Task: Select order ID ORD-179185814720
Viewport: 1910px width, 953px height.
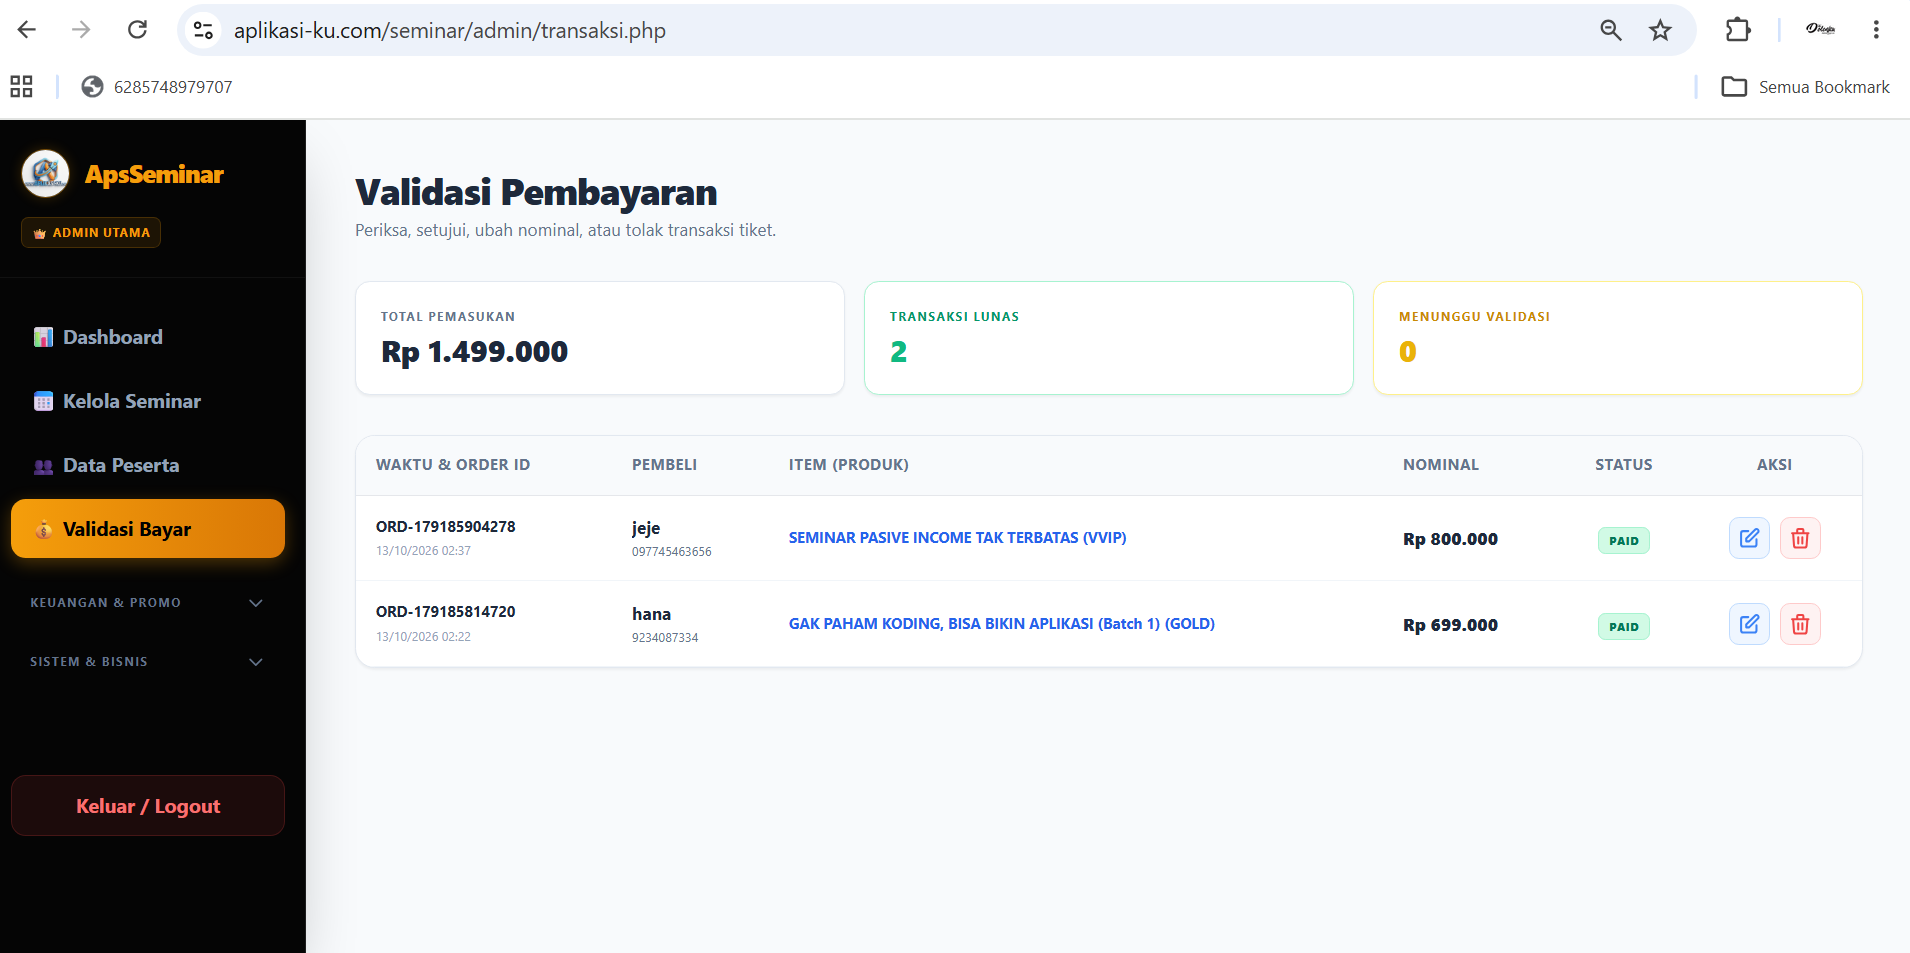Action: (x=445, y=612)
